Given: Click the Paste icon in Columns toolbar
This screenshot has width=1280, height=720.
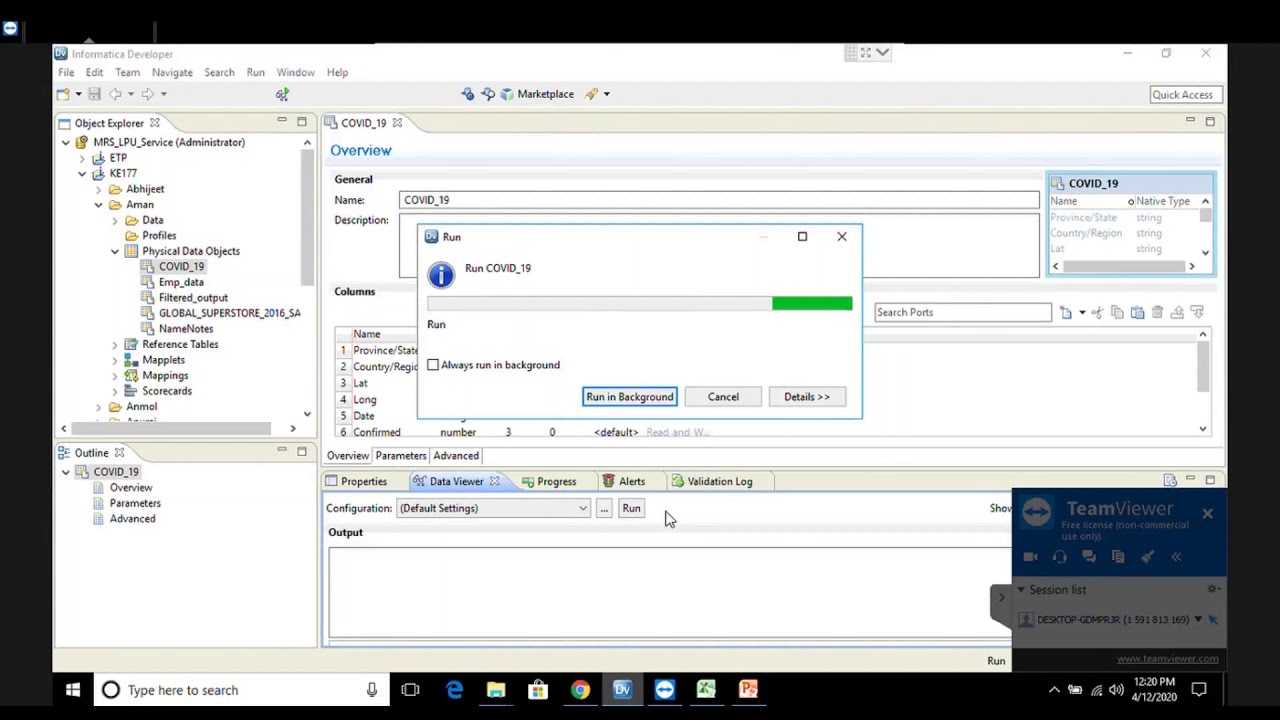Looking at the screenshot, I should tap(1137, 313).
